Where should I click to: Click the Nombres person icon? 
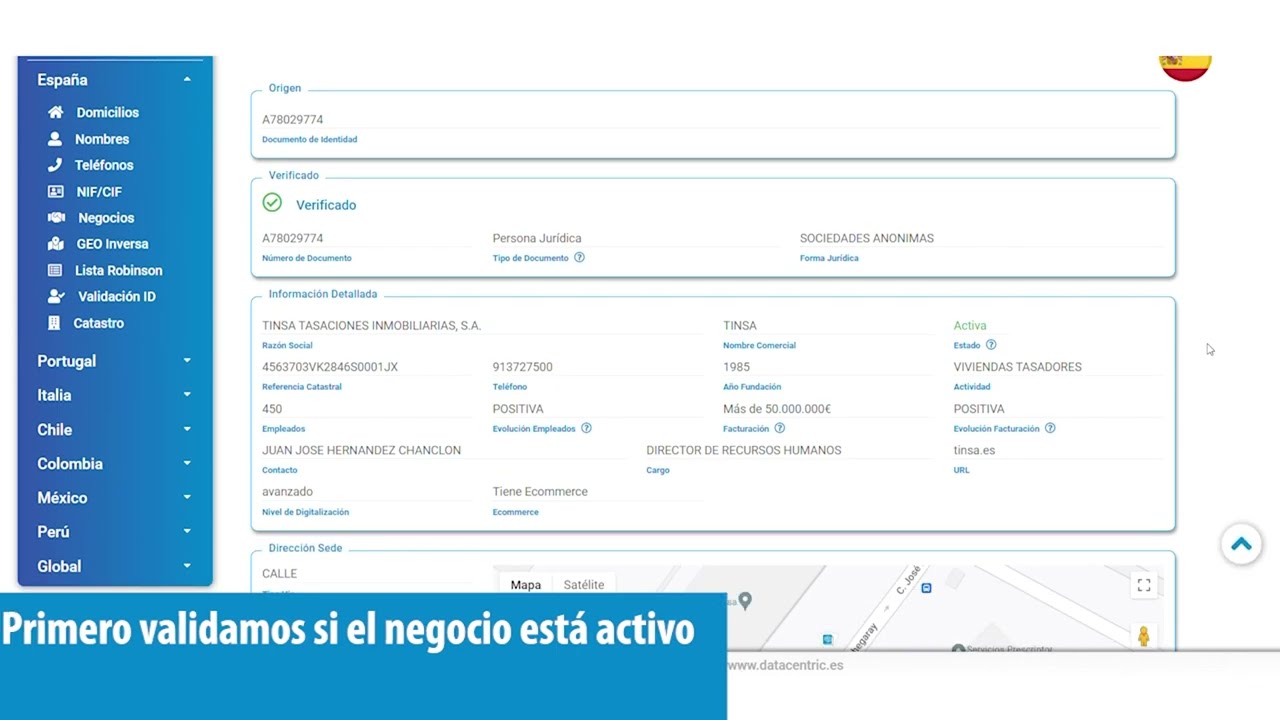pos(55,139)
